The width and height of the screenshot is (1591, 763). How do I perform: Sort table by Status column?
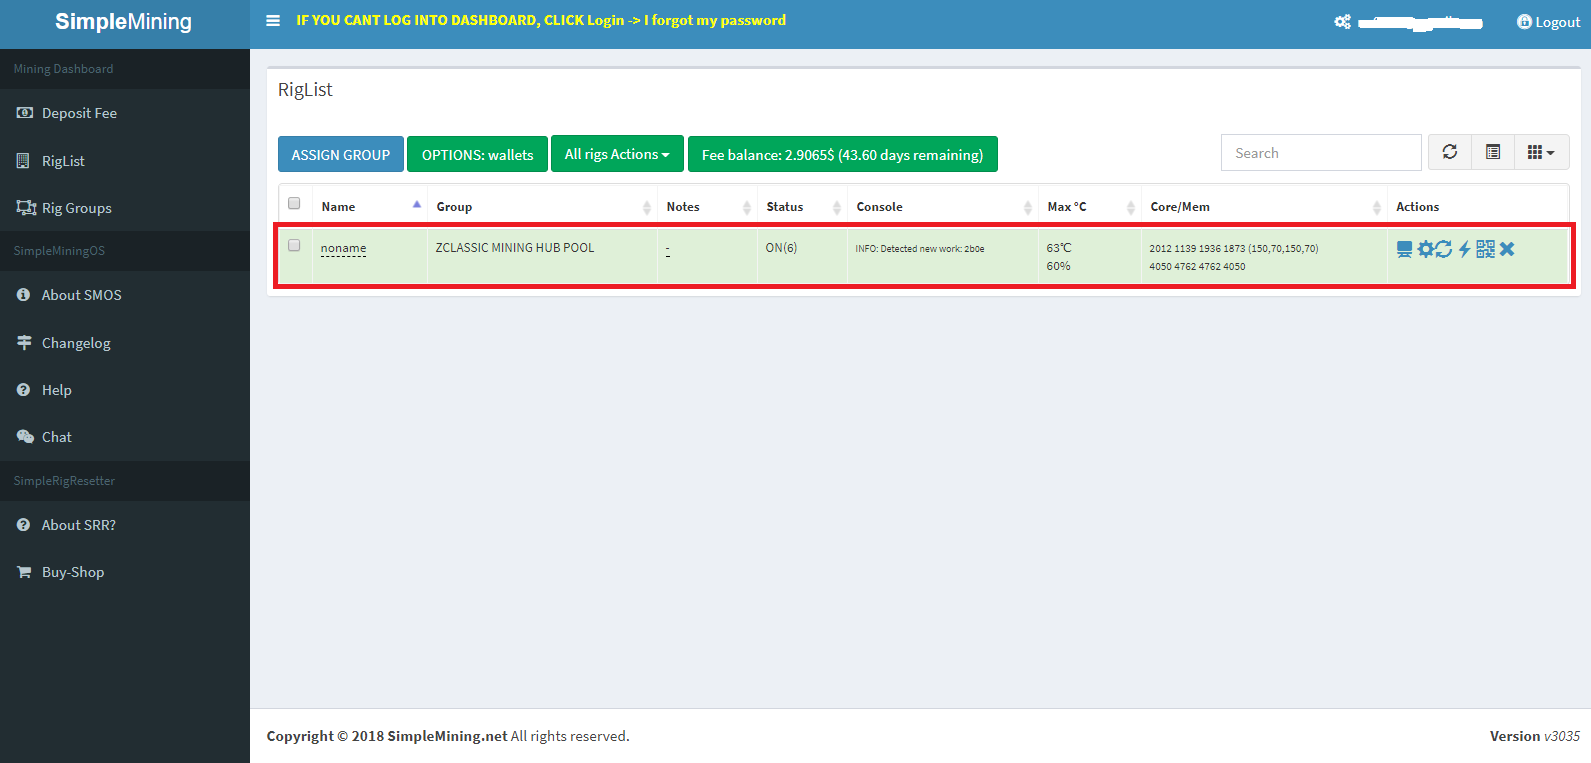pyautogui.click(x=802, y=206)
